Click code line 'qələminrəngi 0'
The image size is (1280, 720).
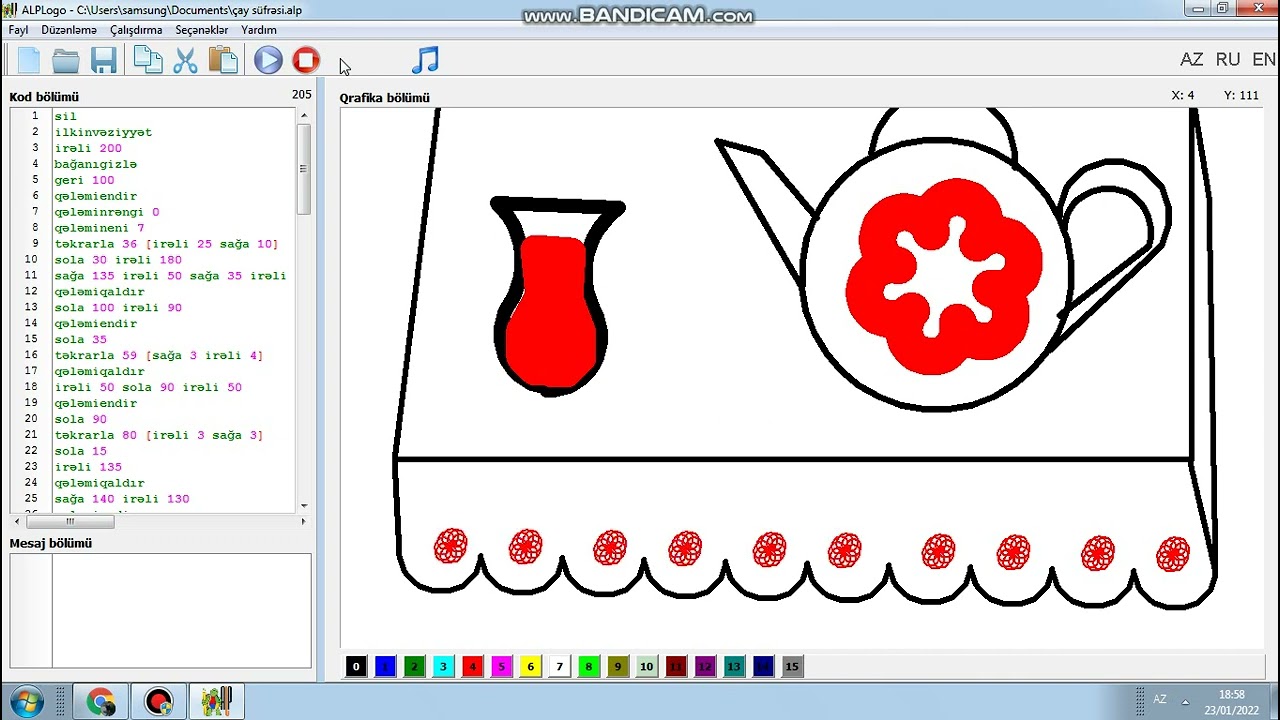[107, 212]
